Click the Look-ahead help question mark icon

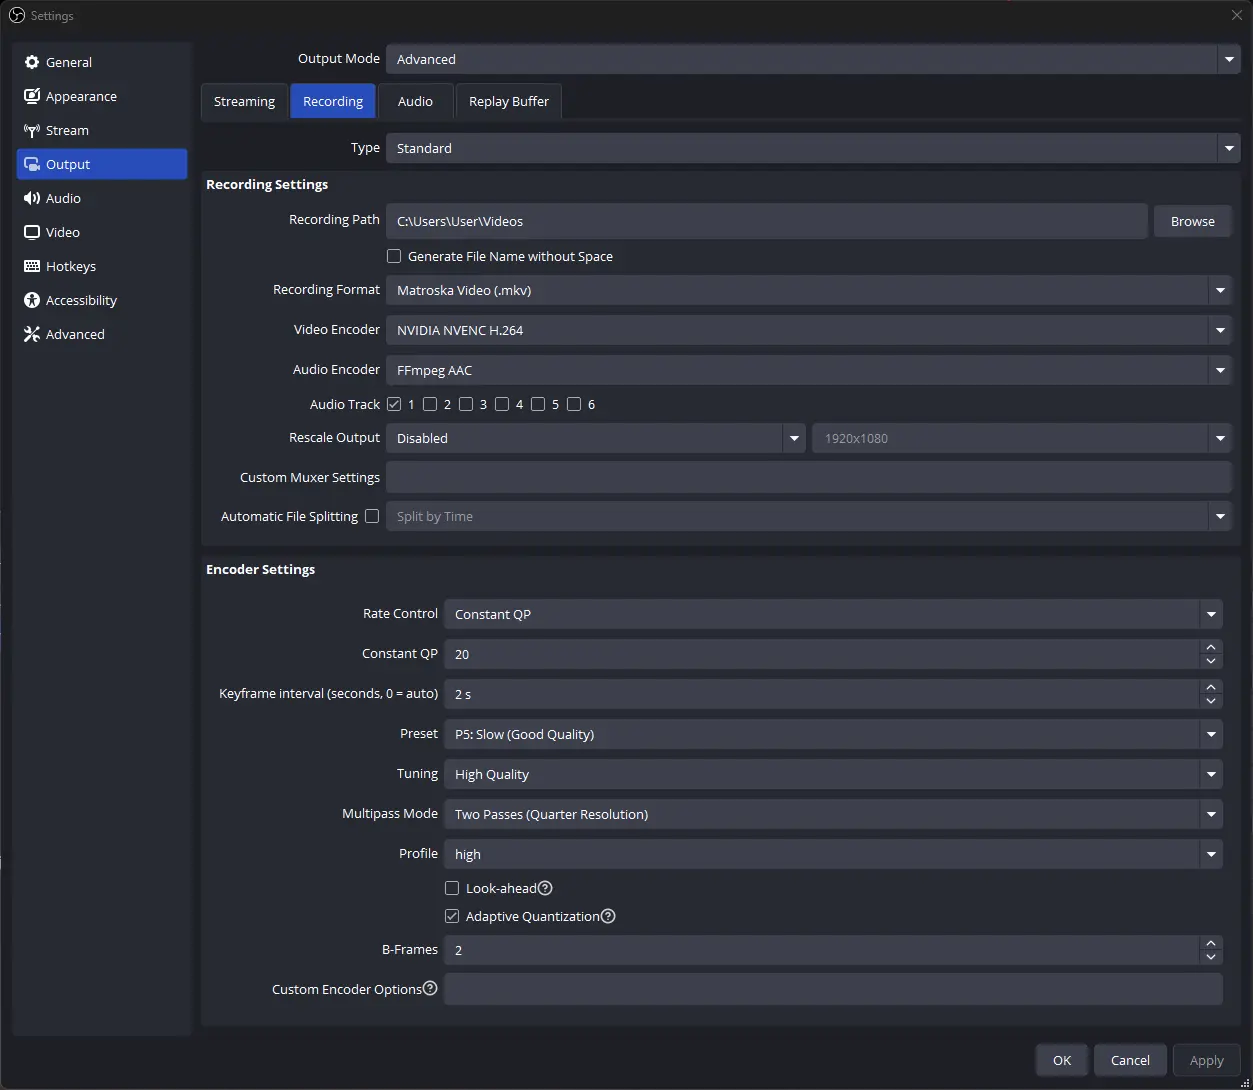click(x=545, y=888)
